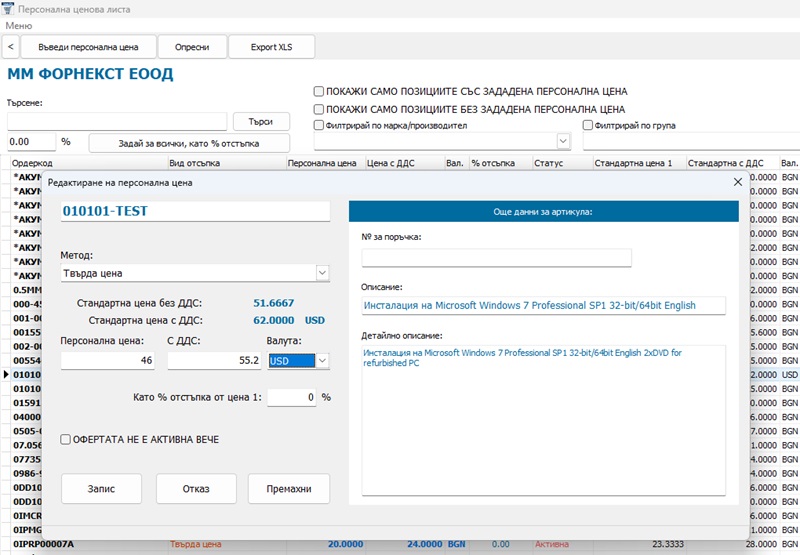
Task: Click the С ДДС field with 55.2
Action: [x=215, y=360]
